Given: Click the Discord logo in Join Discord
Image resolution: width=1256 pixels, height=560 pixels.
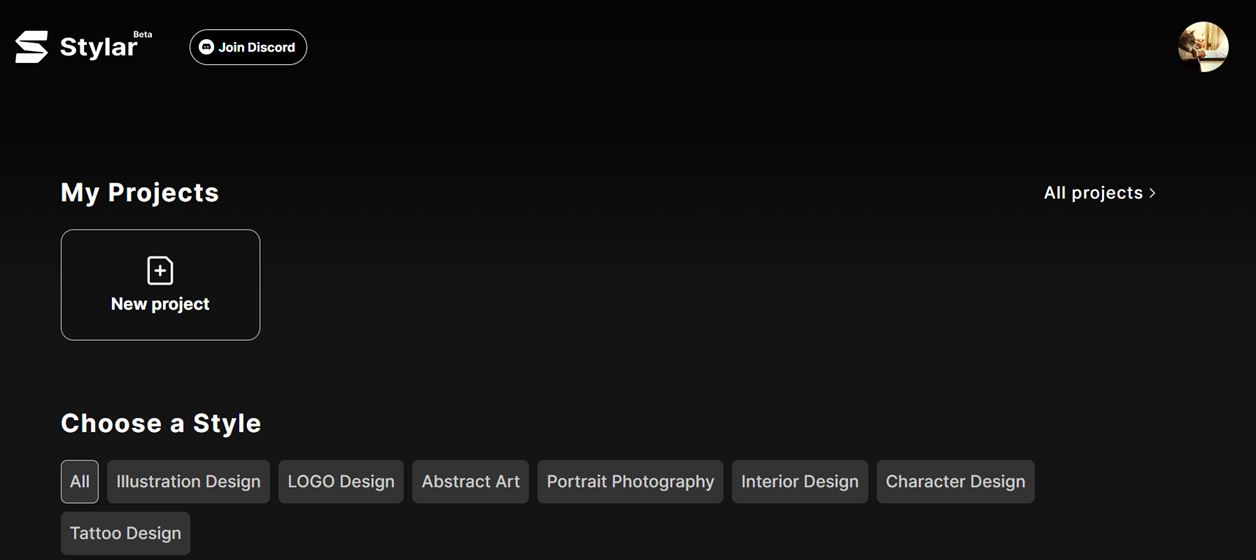Looking at the screenshot, I should (207, 47).
